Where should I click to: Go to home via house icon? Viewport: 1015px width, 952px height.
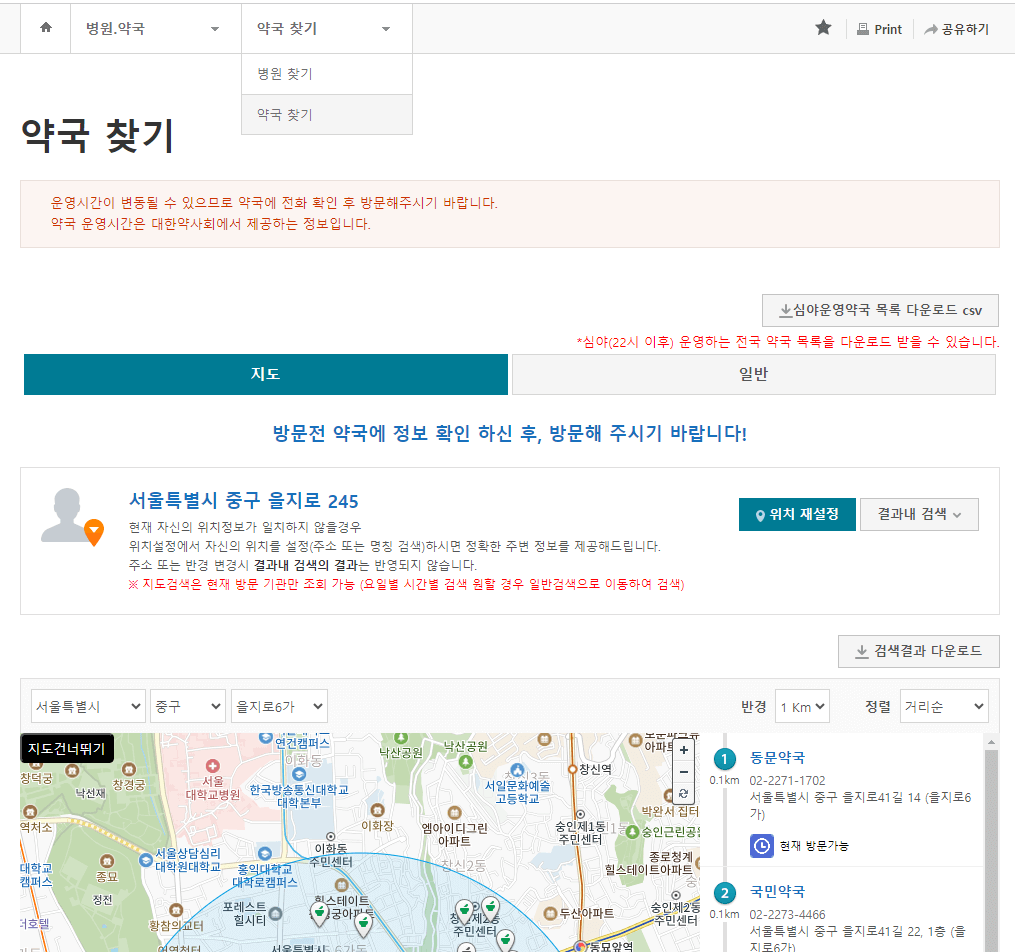pos(45,28)
